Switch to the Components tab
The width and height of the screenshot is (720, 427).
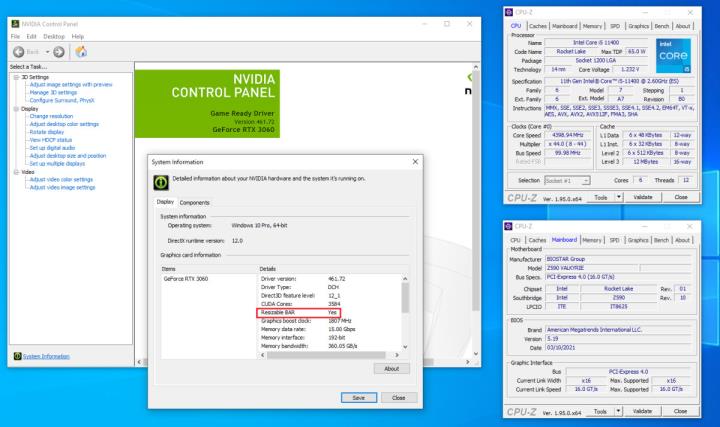pos(194,202)
